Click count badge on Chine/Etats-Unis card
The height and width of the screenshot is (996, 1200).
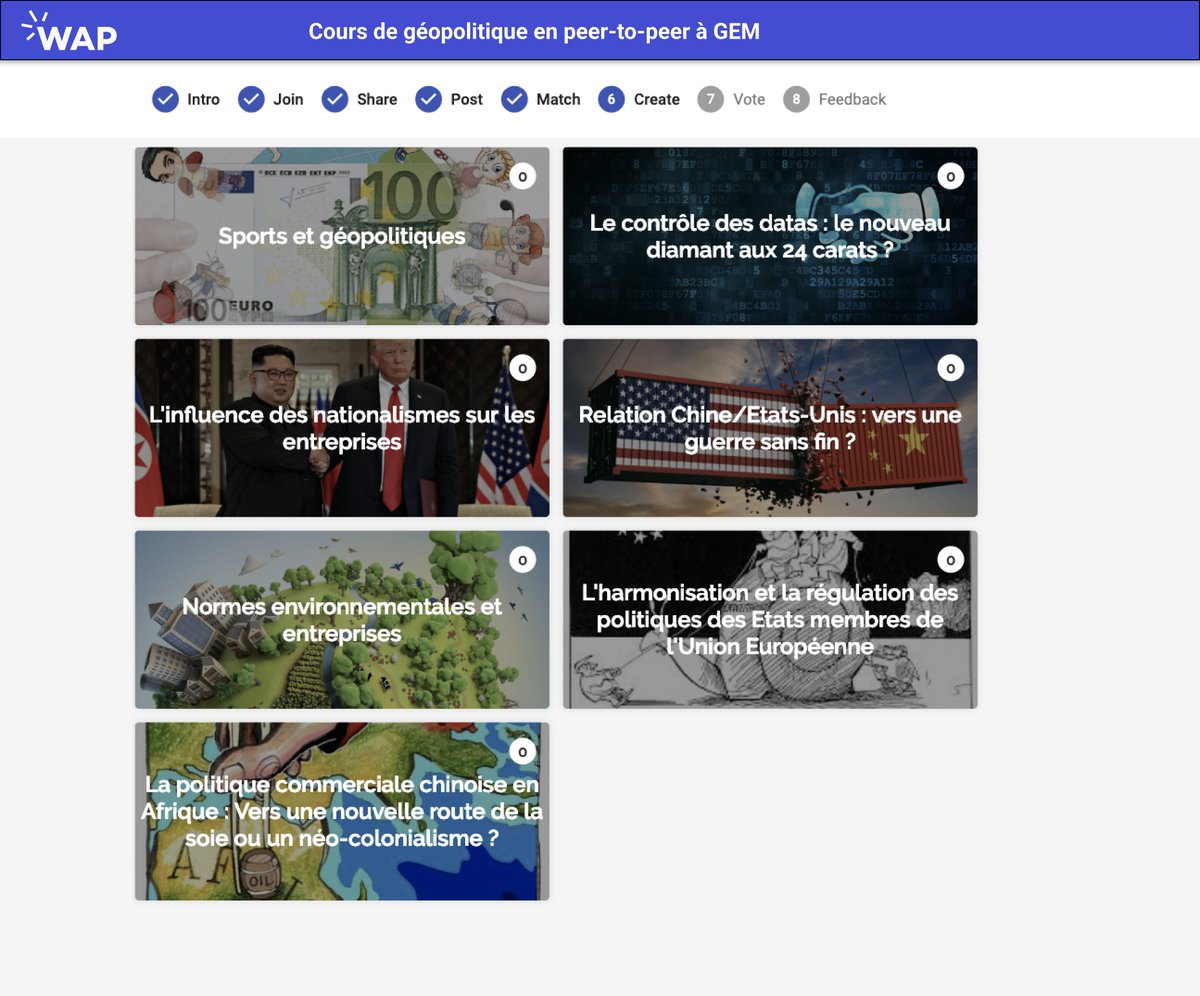pyautogui.click(x=950, y=368)
